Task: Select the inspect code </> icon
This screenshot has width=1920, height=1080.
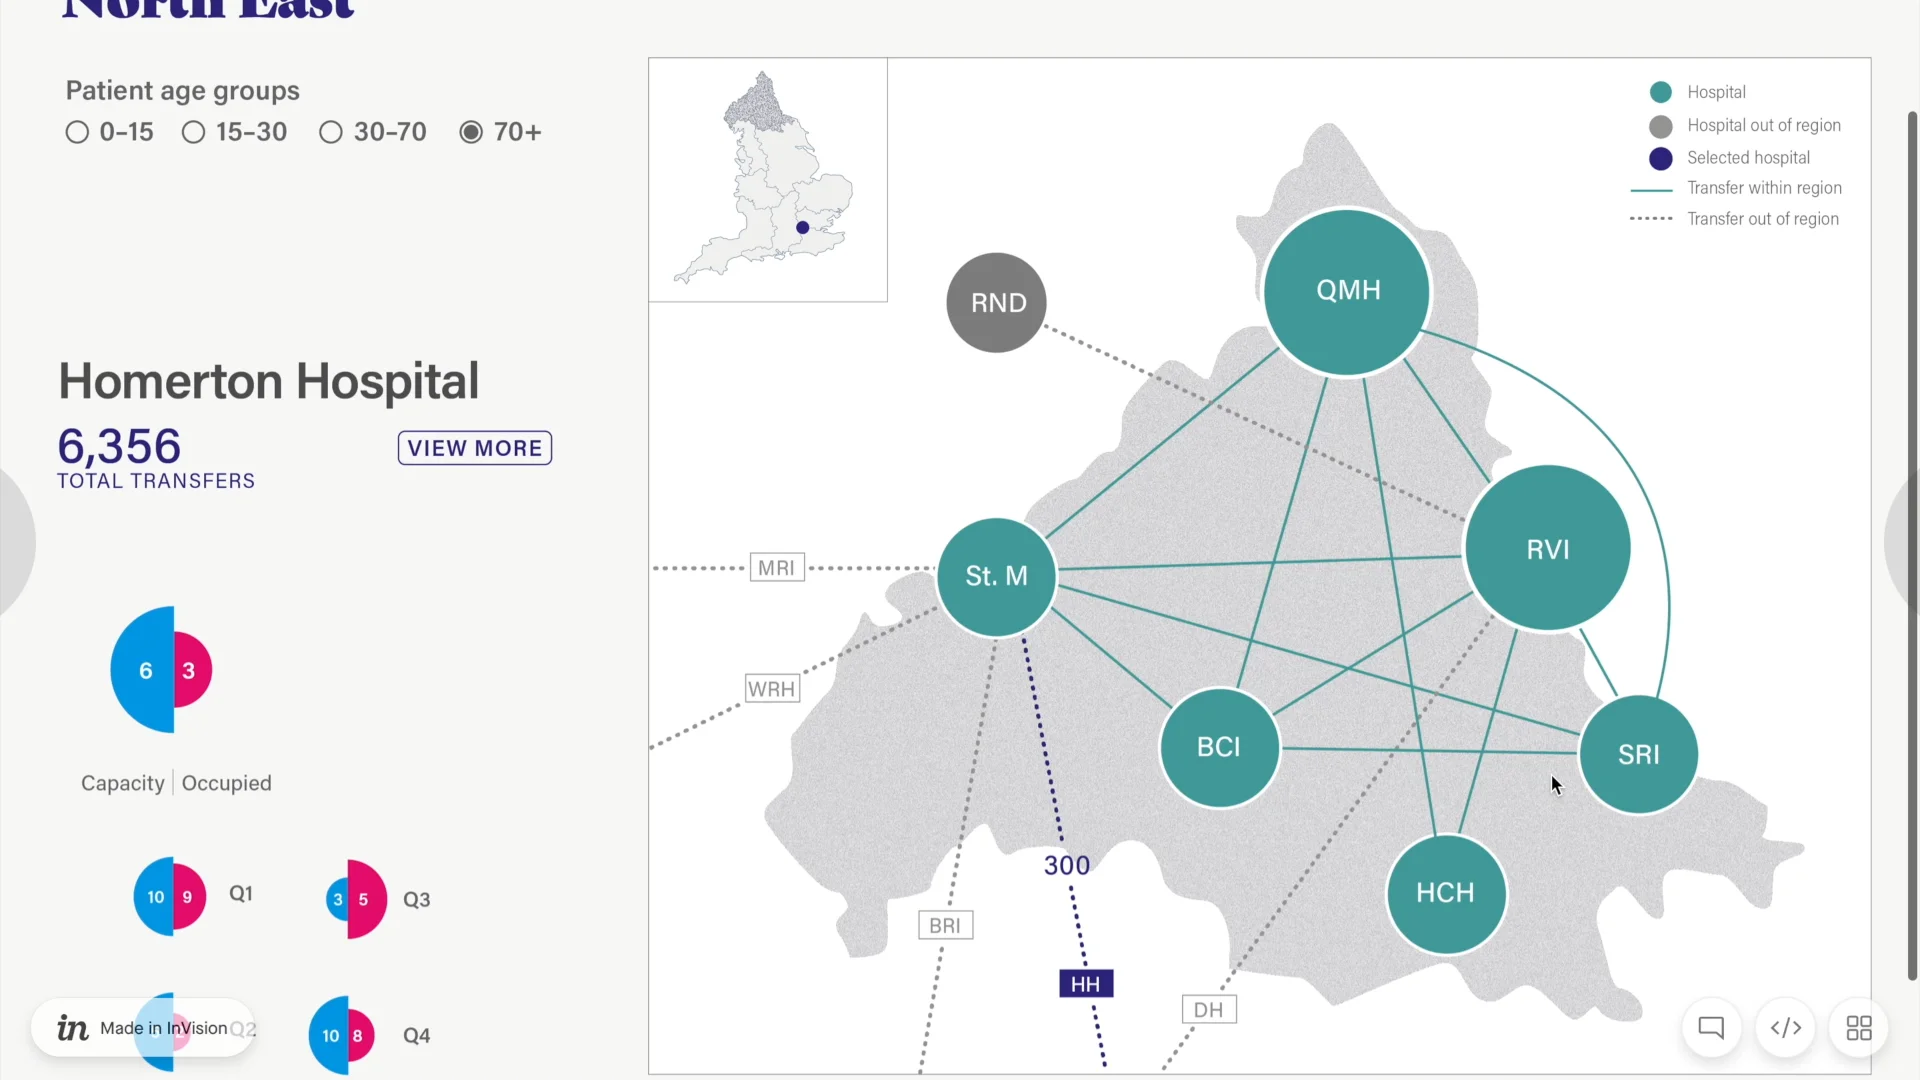Action: [x=1785, y=1028]
